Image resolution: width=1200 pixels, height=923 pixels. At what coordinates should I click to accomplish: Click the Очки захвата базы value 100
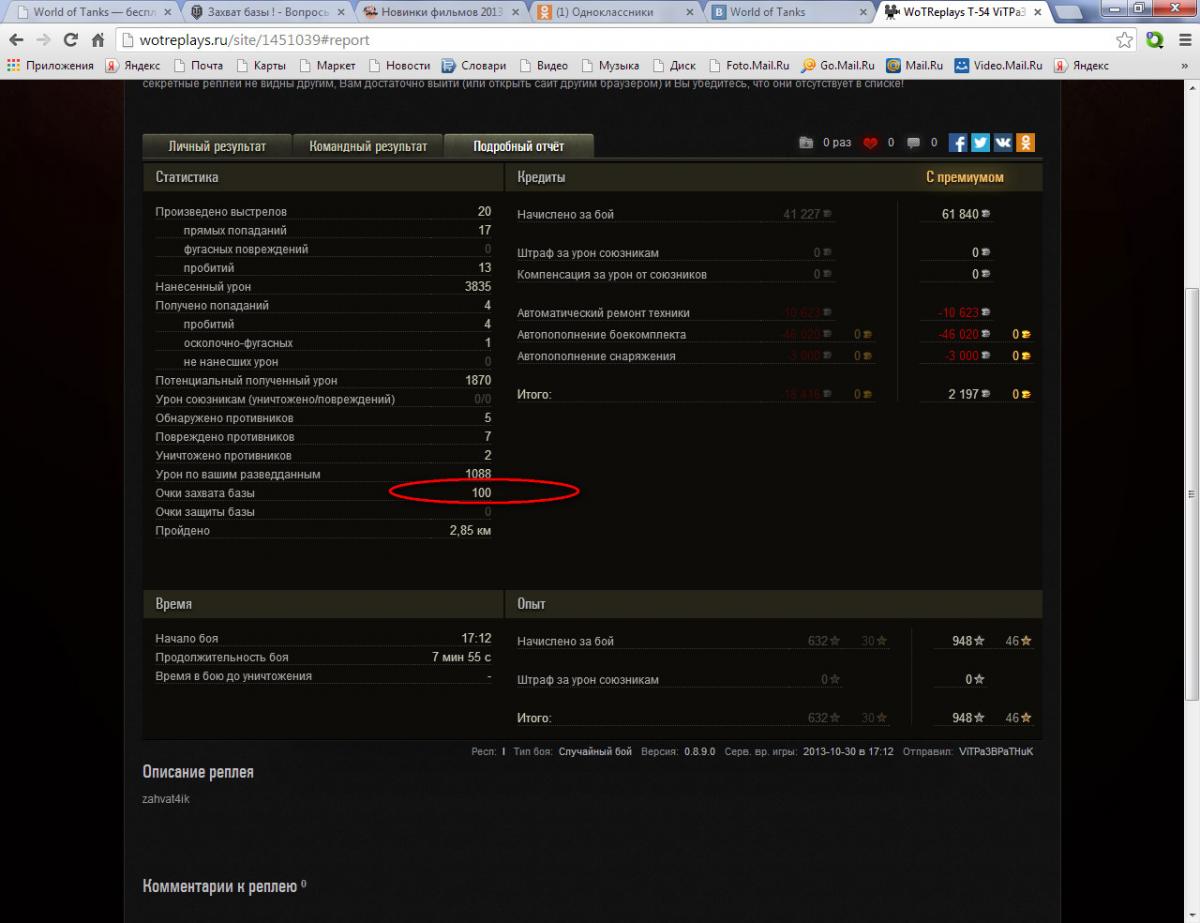tap(481, 493)
